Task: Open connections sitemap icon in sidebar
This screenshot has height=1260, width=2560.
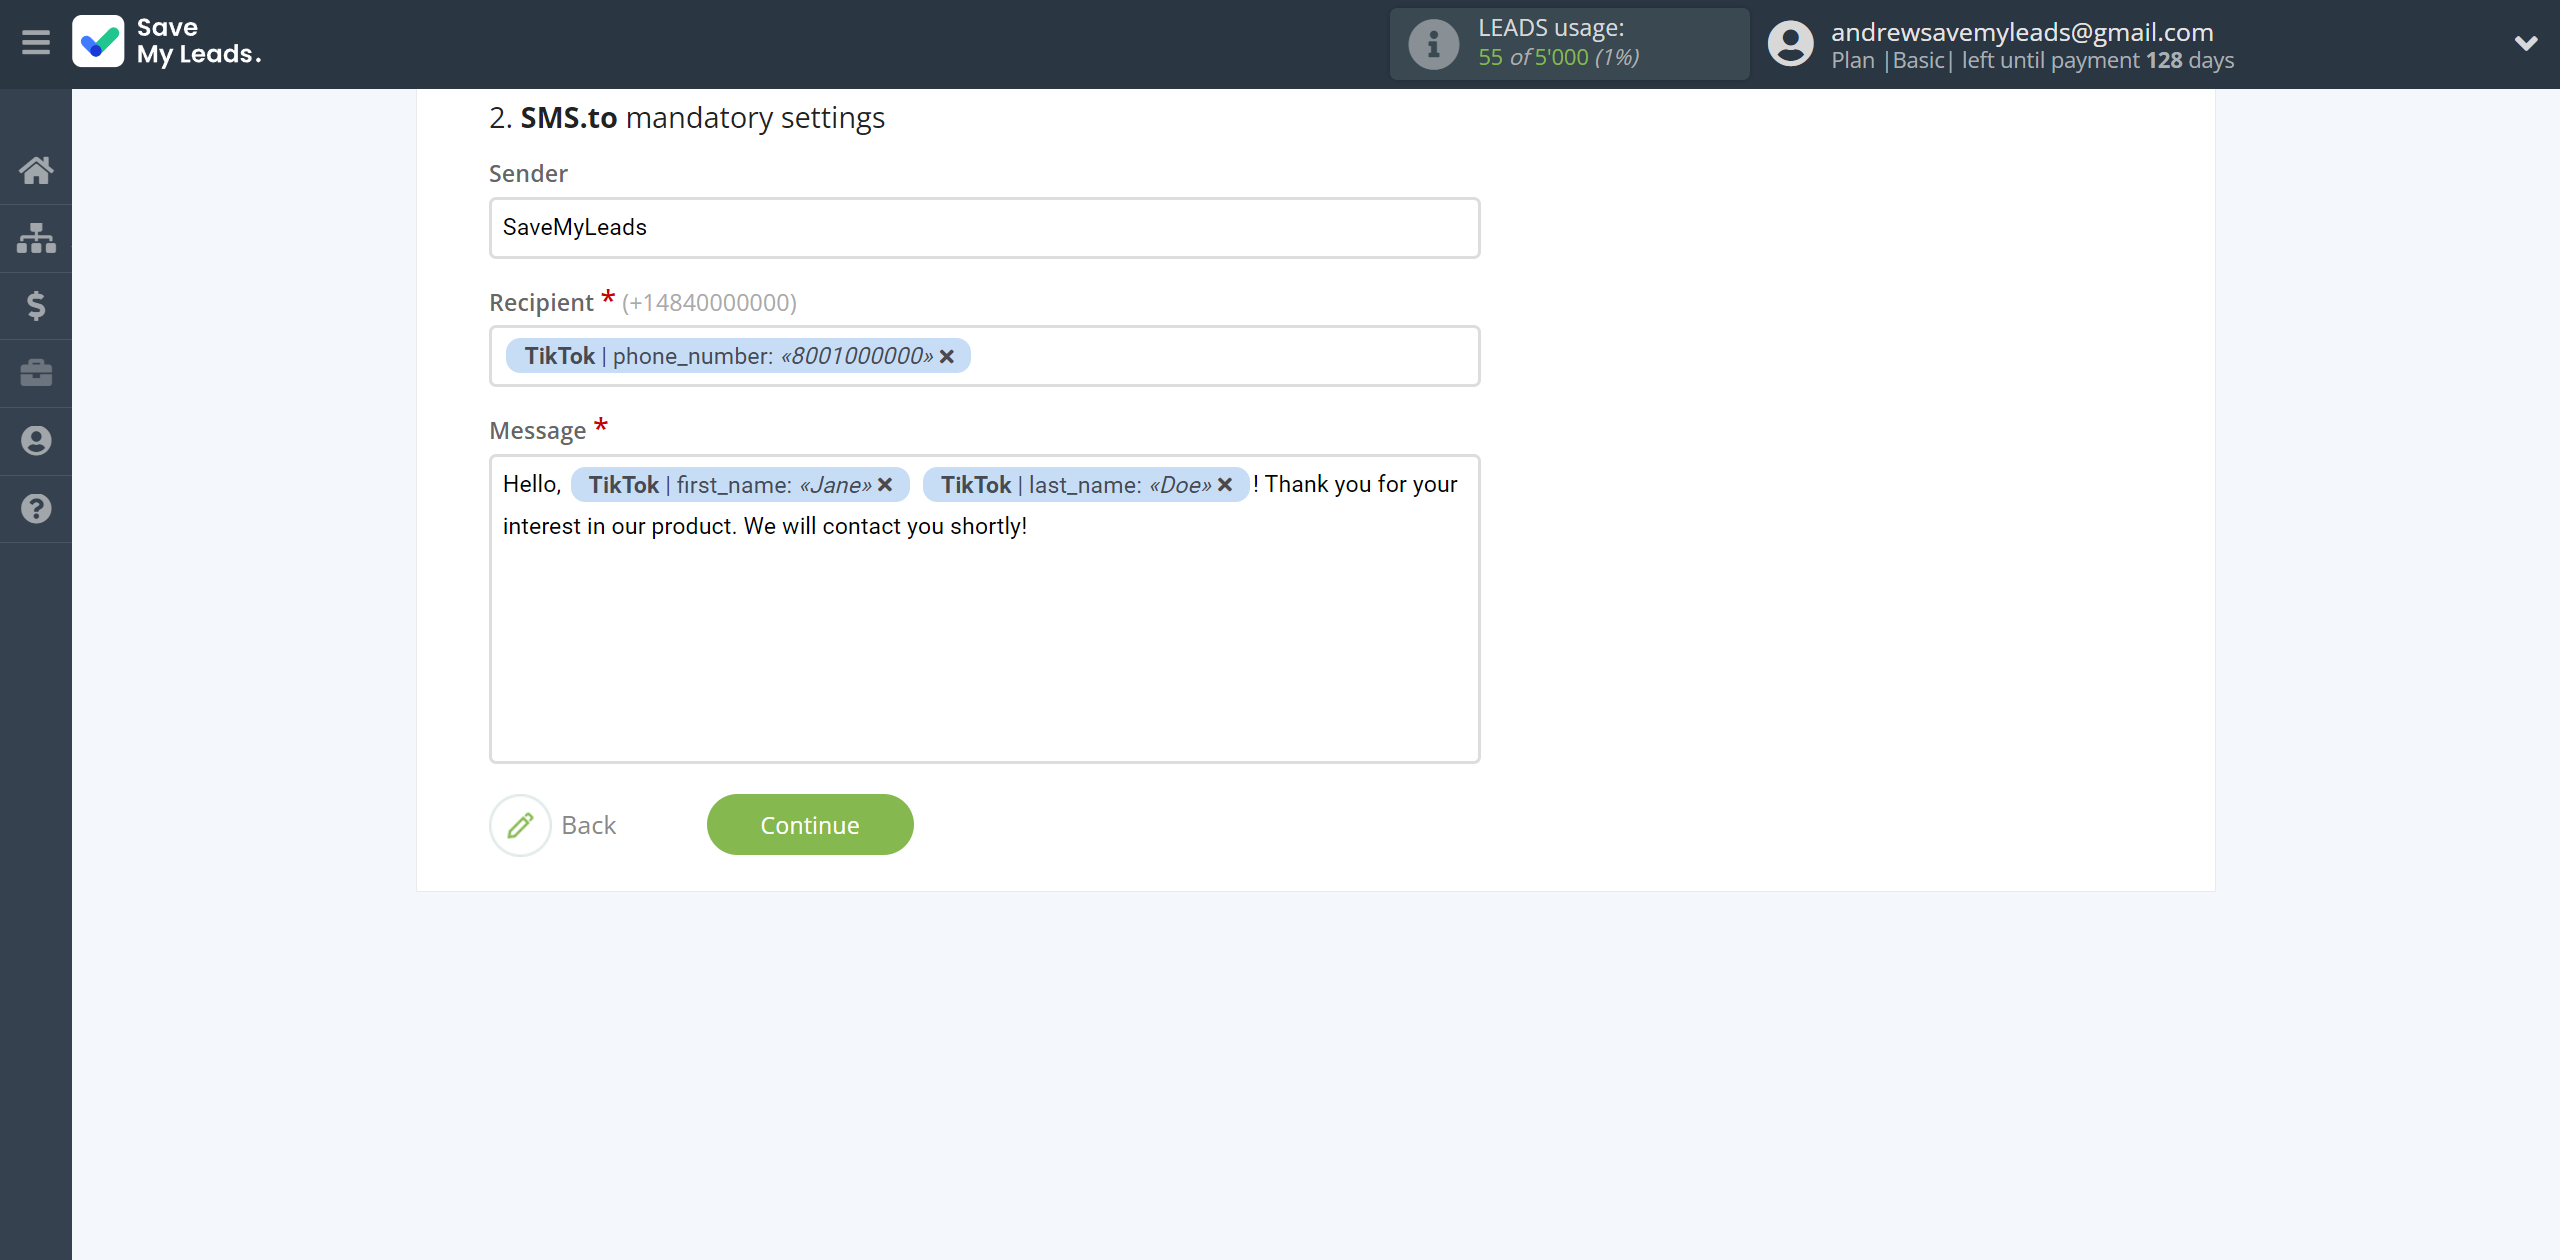Action: click(x=36, y=238)
